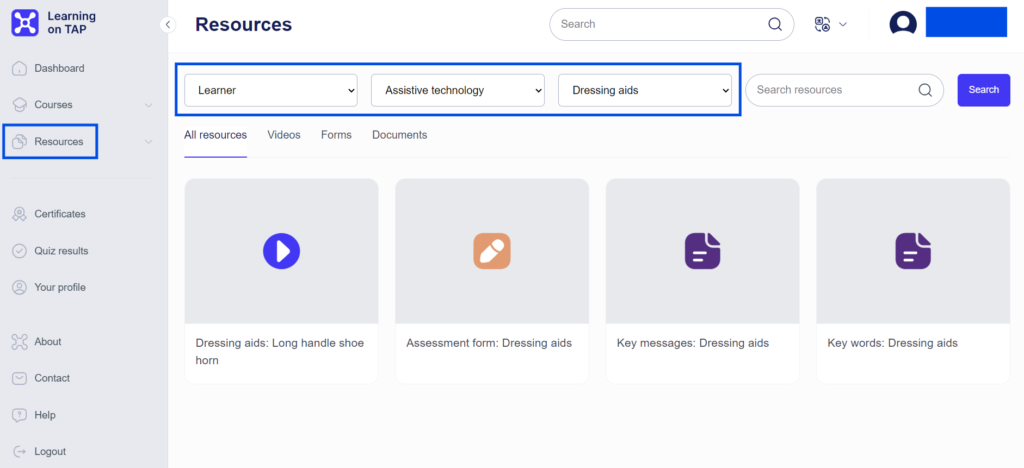
Task: Switch to the Documents tab
Action: (x=399, y=135)
